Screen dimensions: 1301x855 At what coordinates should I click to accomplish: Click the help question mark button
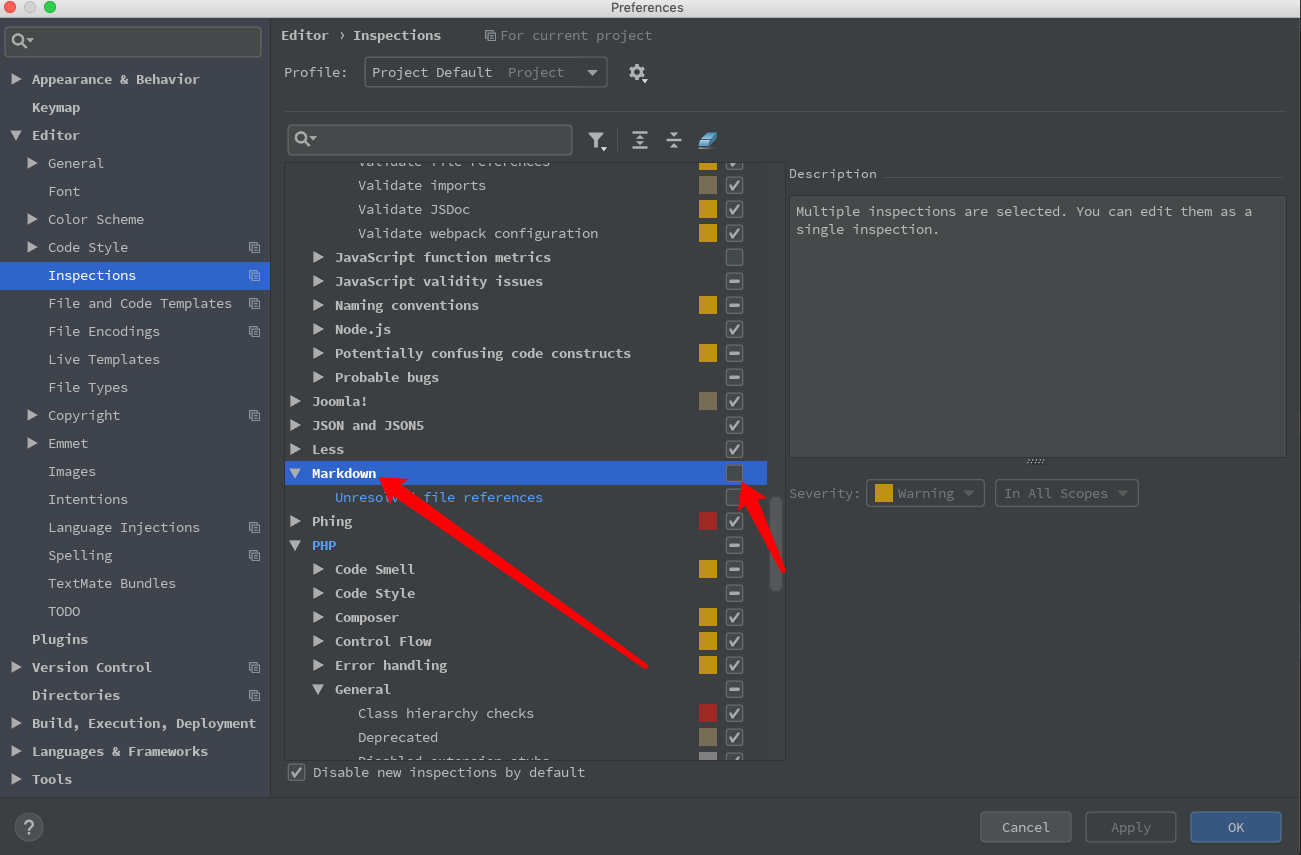[29, 827]
